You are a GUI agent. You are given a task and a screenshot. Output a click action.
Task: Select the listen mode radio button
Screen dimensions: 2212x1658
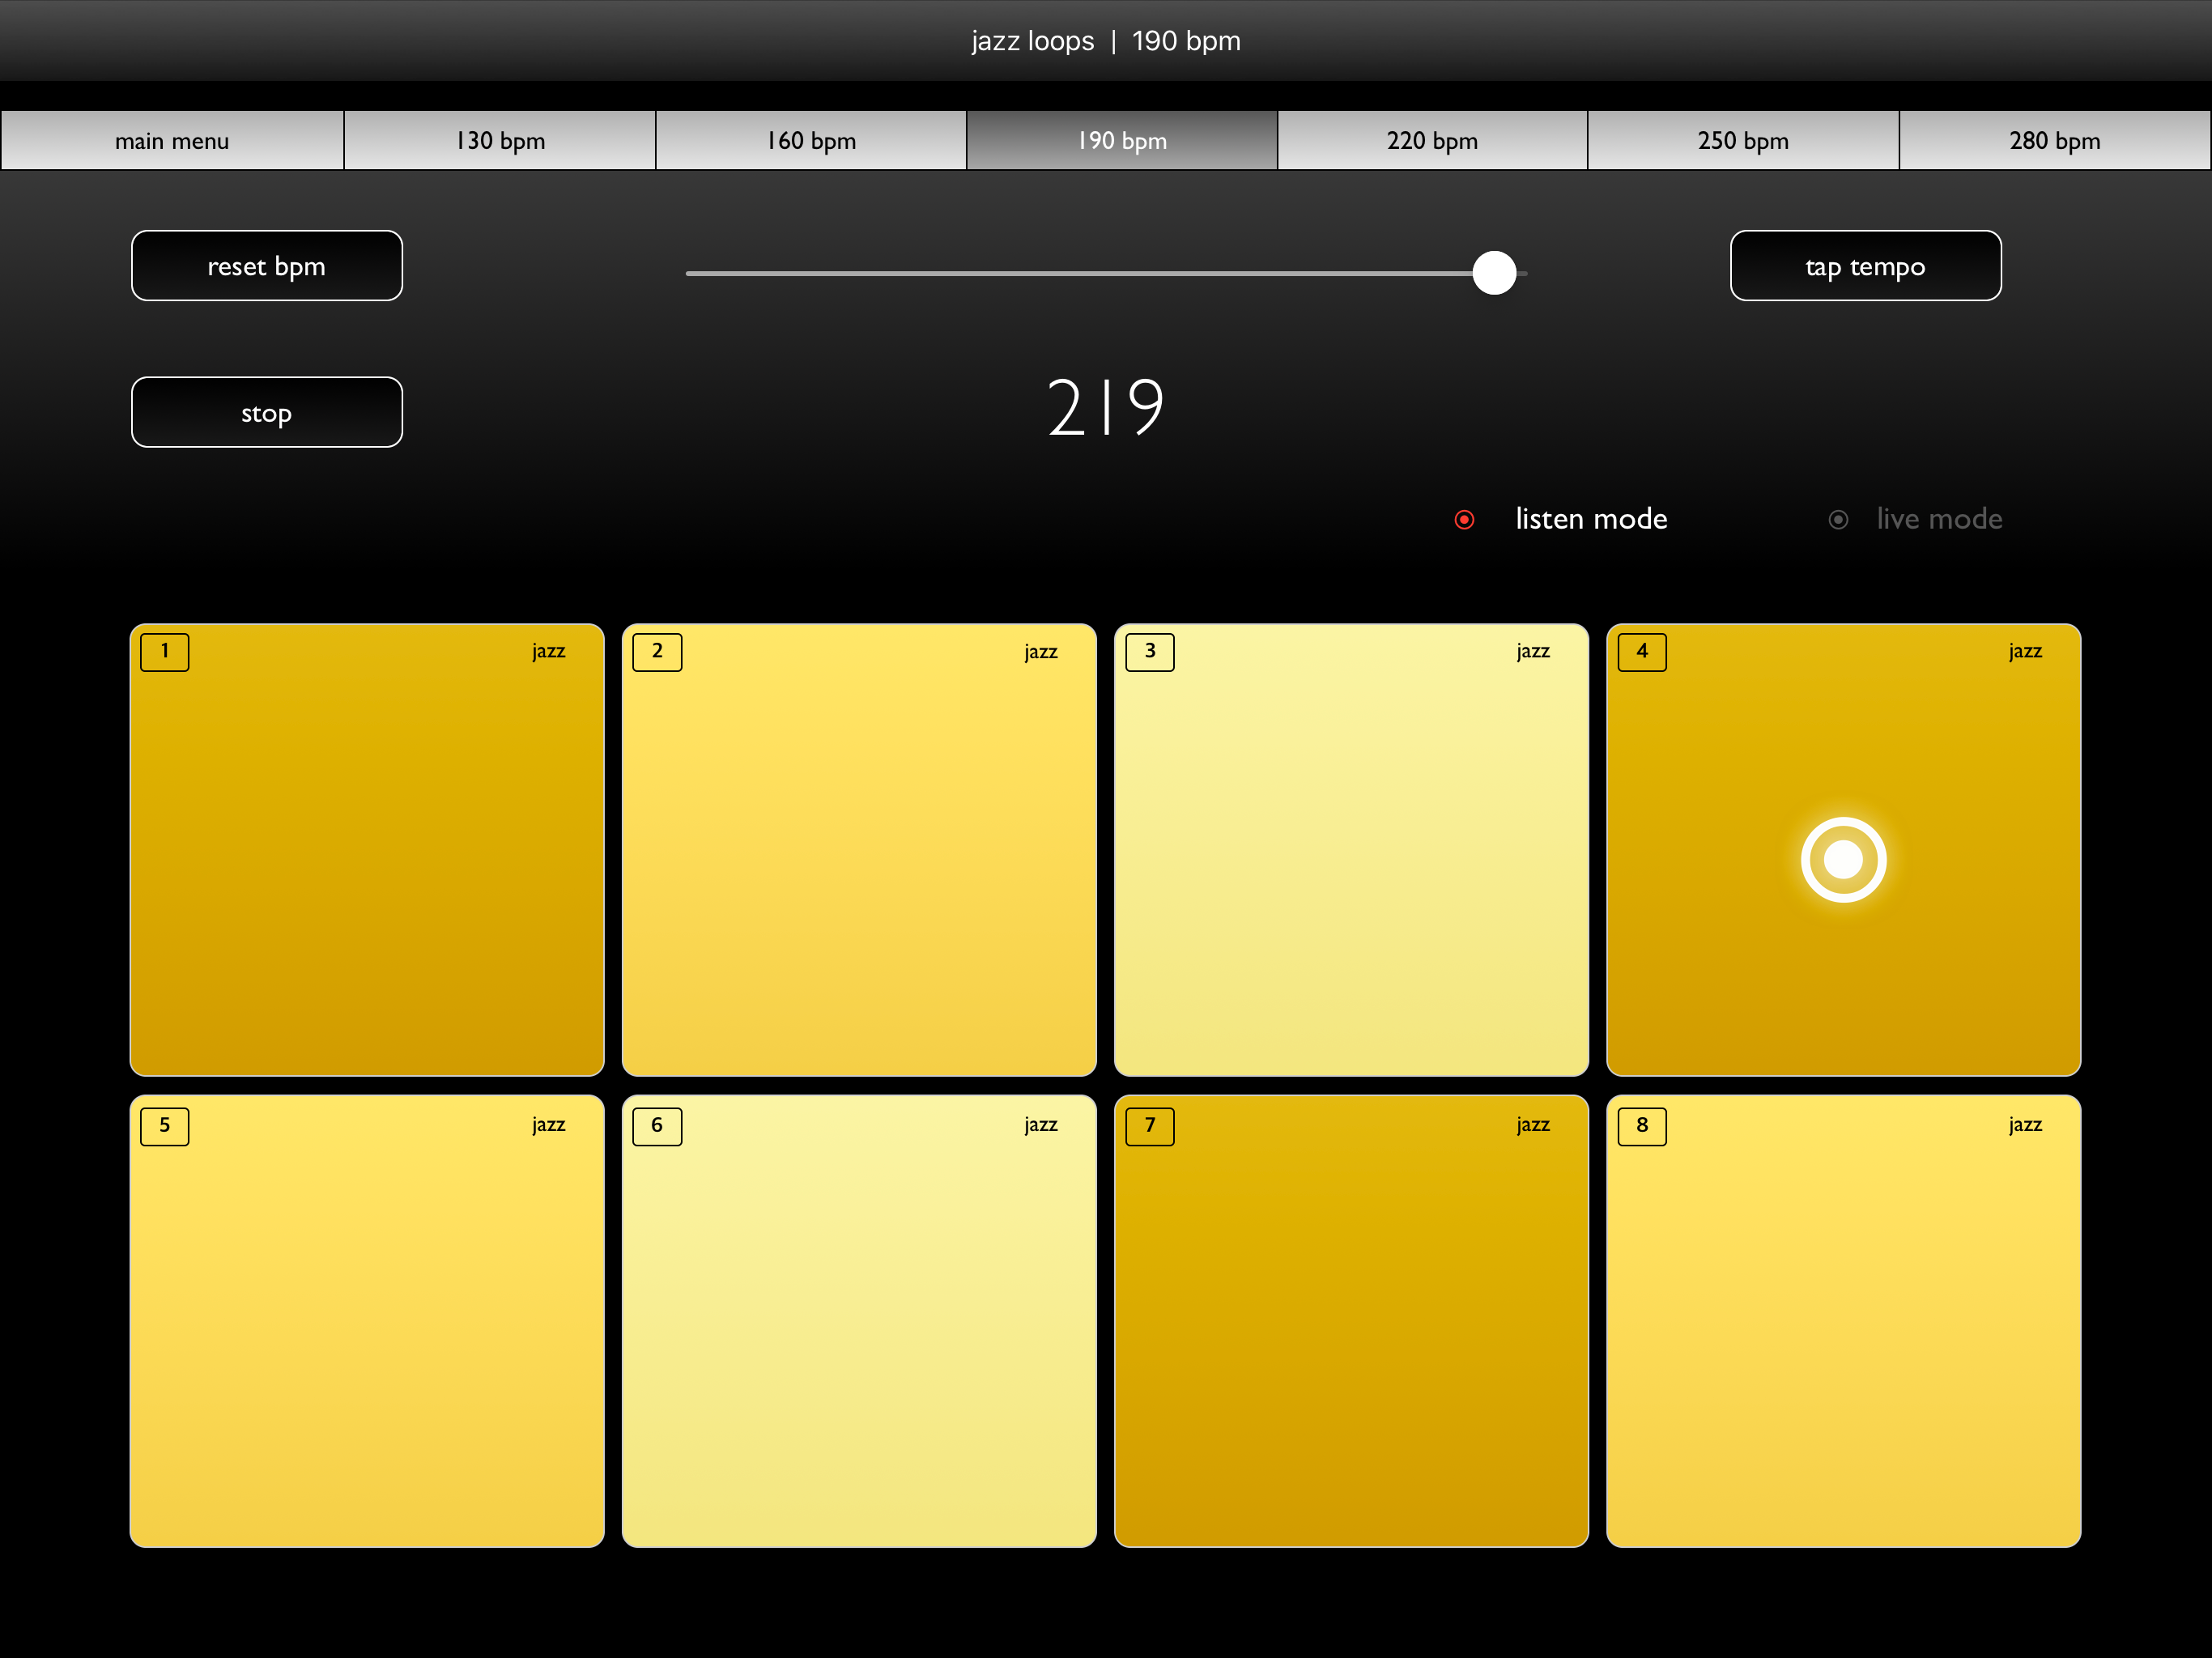click(1464, 519)
